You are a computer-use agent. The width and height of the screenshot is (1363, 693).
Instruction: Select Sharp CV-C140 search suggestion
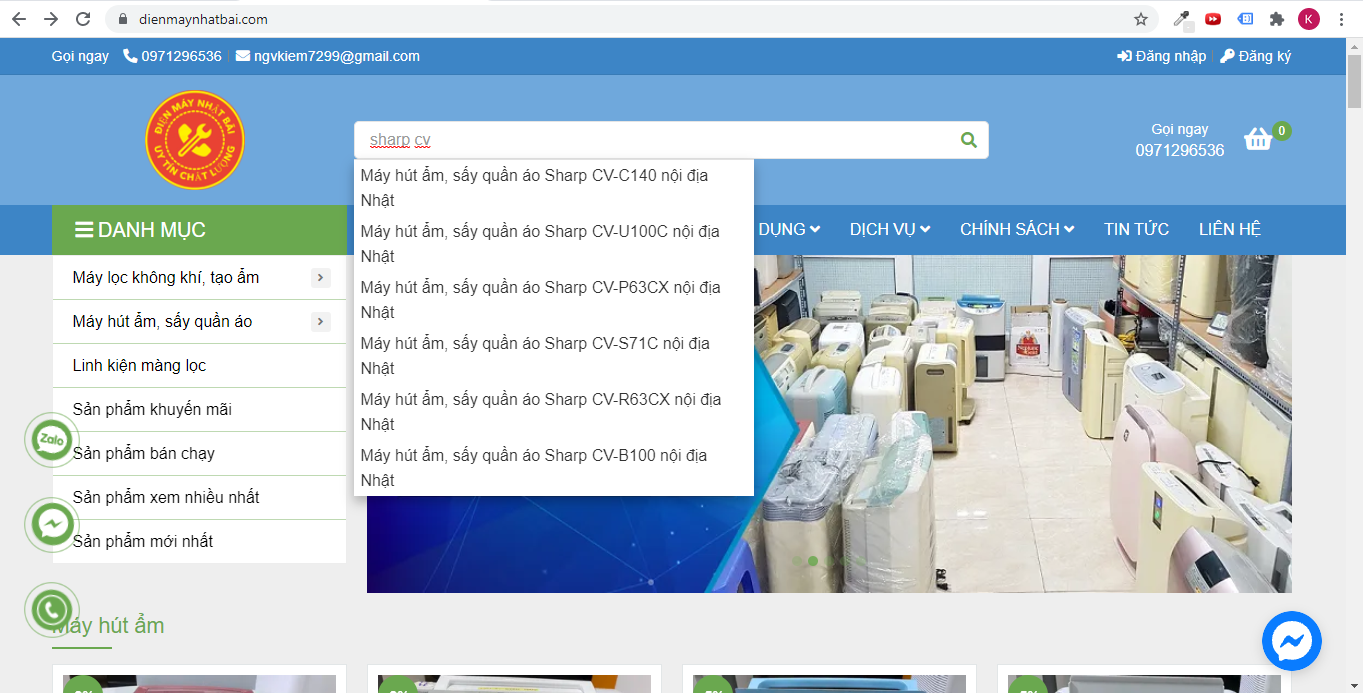pos(534,187)
